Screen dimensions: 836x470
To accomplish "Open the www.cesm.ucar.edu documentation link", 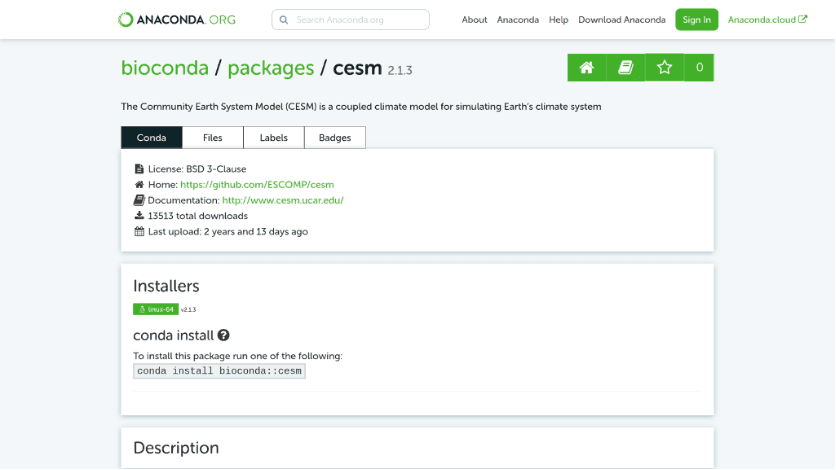I will 283,200.
